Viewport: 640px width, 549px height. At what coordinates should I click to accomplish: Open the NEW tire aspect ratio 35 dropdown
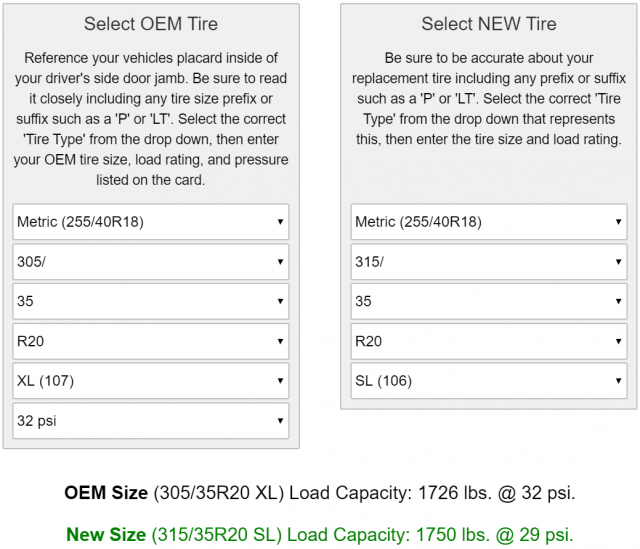[489, 301]
